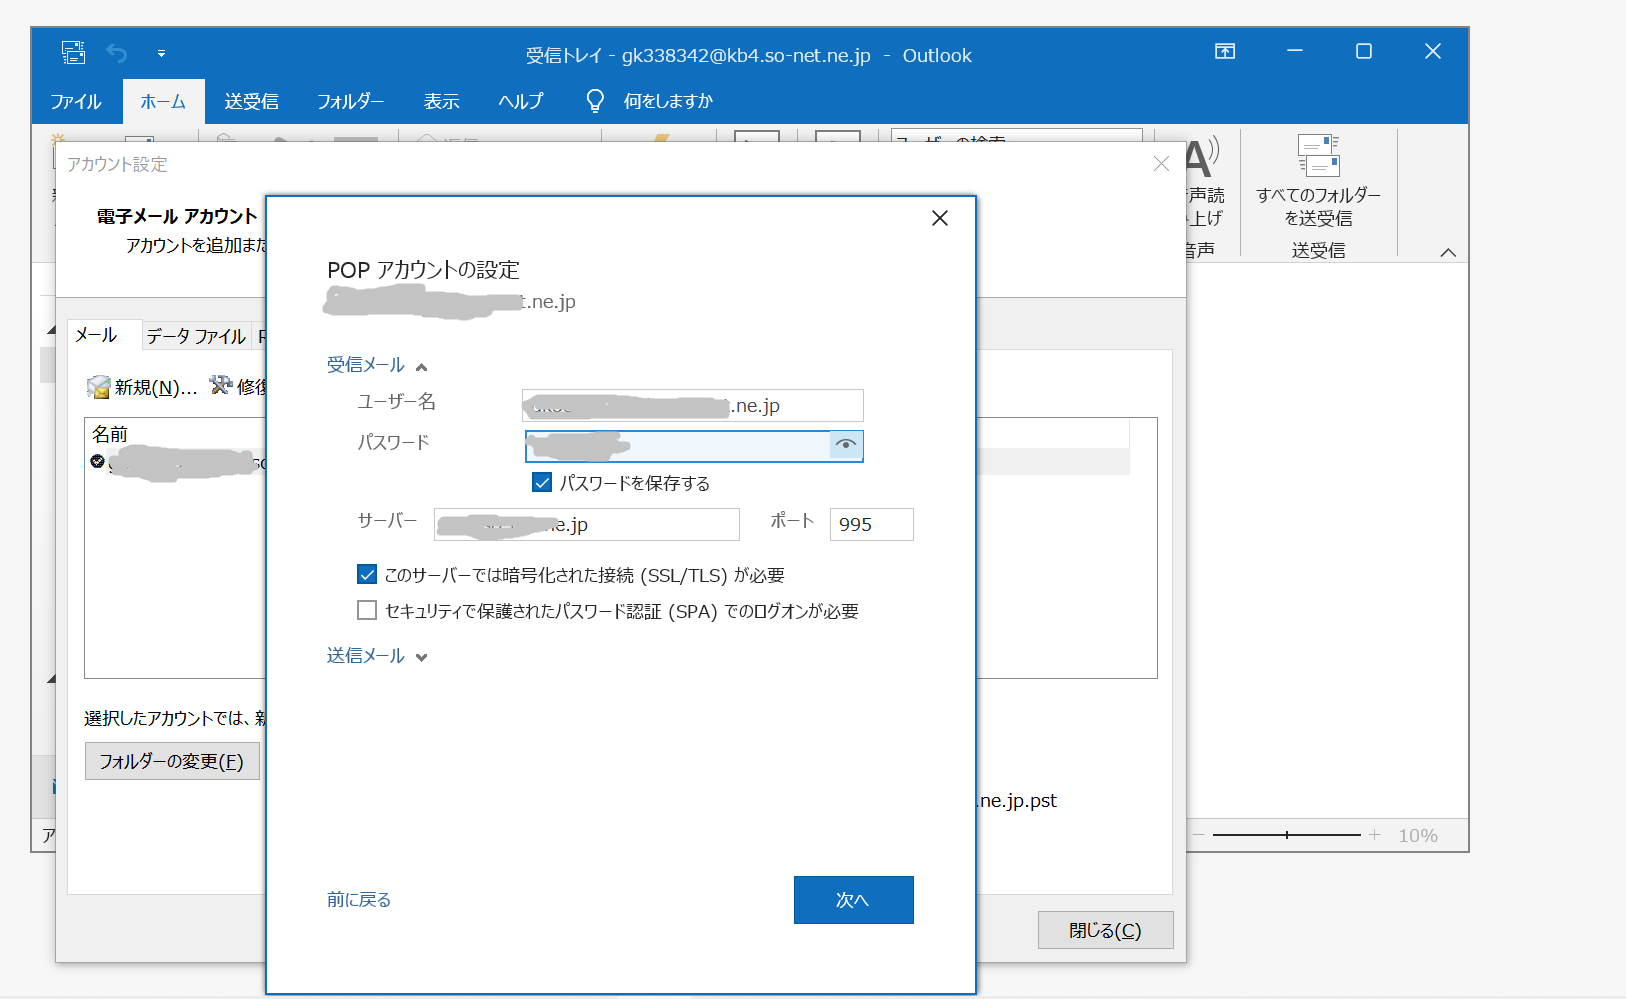The height and width of the screenshot is (999, 1626).
Task: Click the send/receive icon in title bar
Action: point(73,53)
